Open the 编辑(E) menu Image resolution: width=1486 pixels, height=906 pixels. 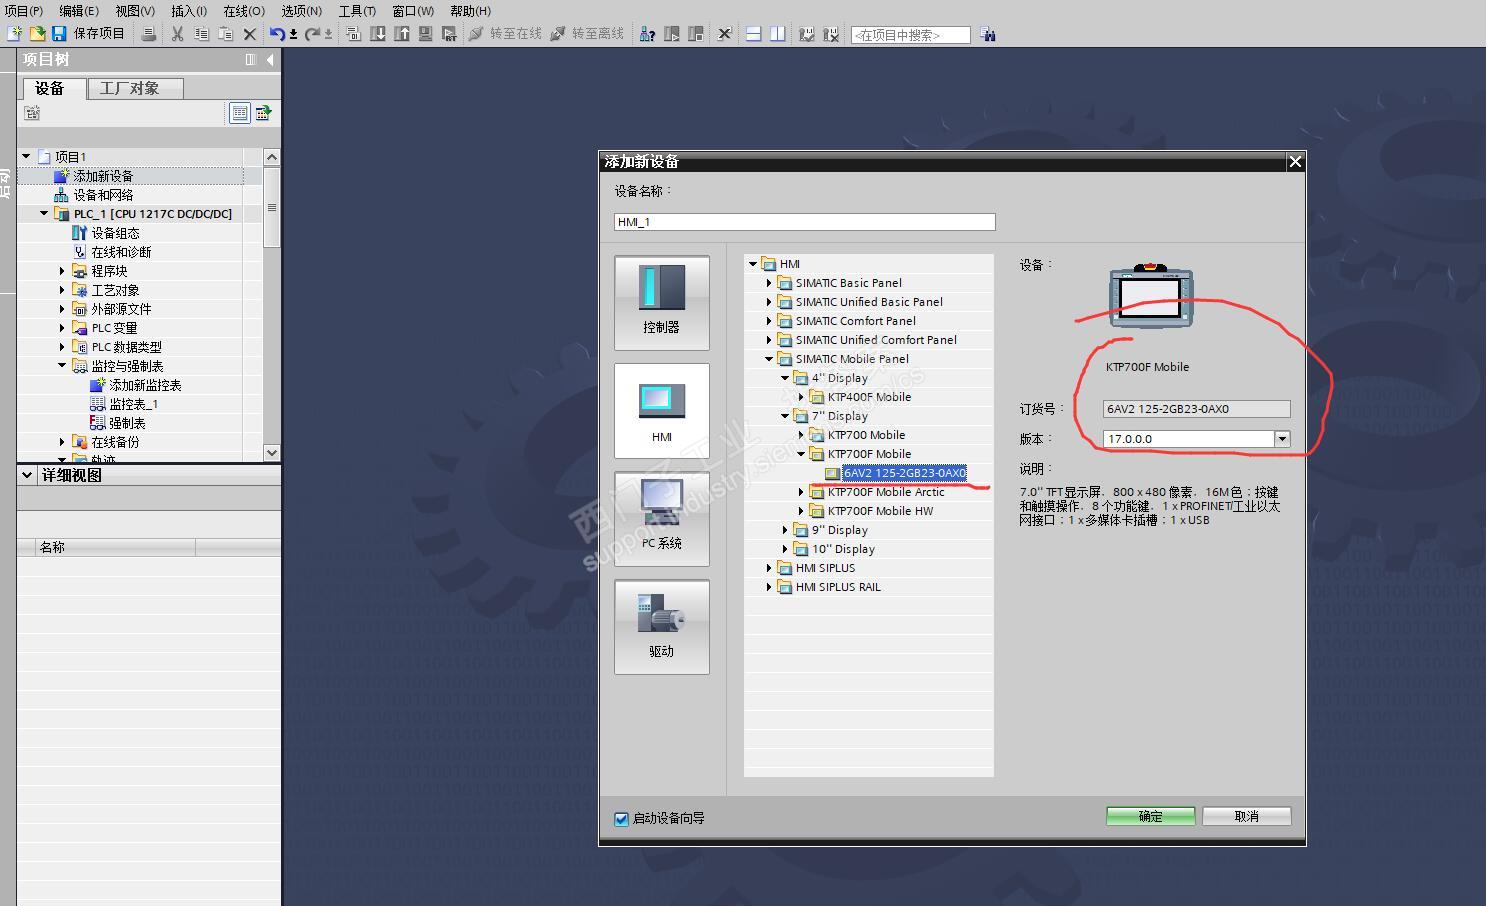(79, 11)
